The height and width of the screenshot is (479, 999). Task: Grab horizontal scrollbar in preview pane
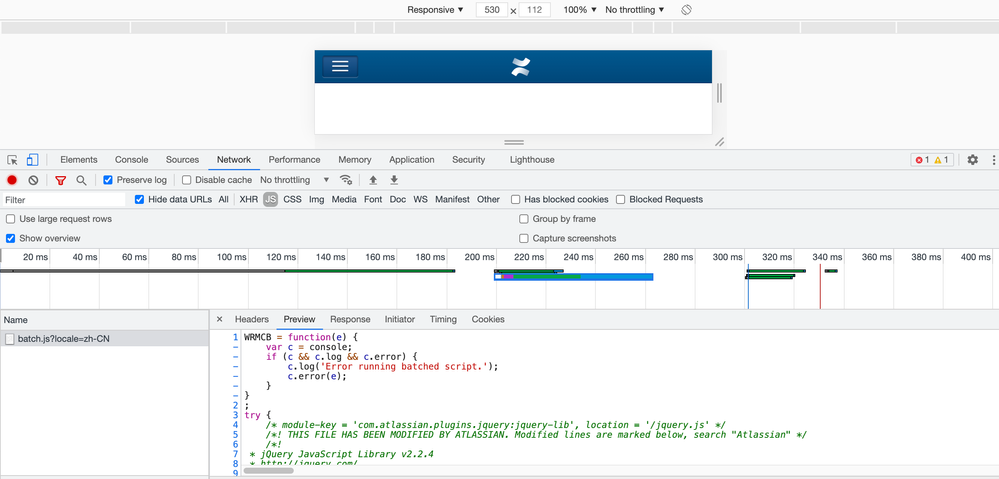[x=268, y=471]
